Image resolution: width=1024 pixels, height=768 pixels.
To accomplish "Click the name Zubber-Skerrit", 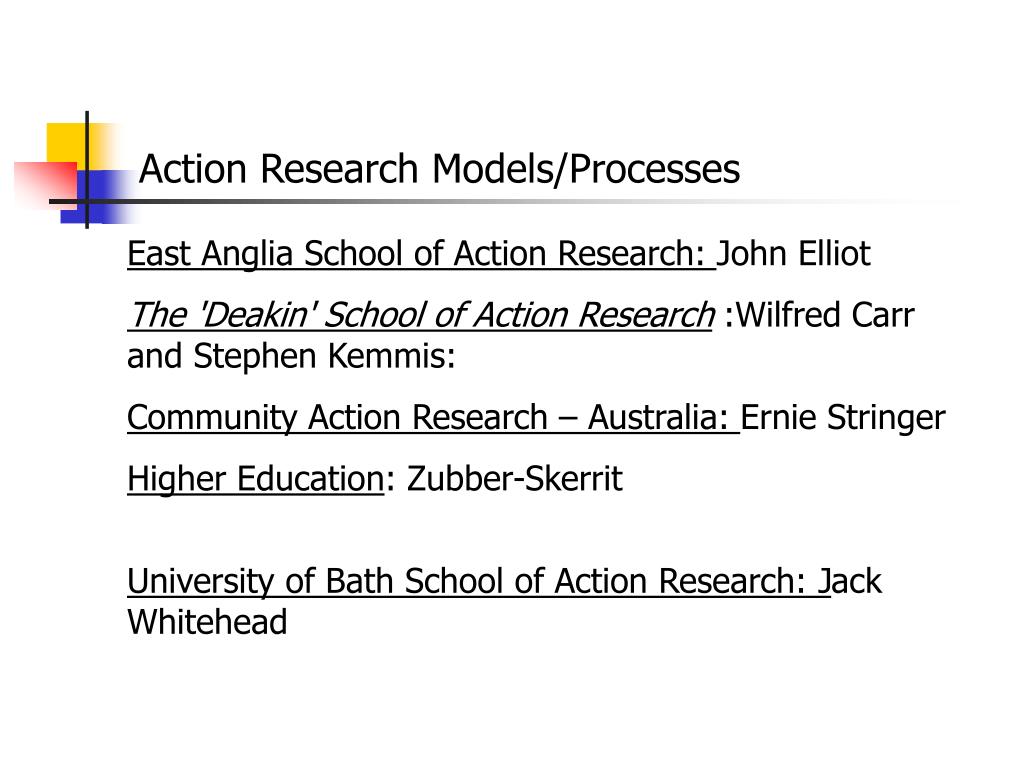I will click(x=515, y=479).
